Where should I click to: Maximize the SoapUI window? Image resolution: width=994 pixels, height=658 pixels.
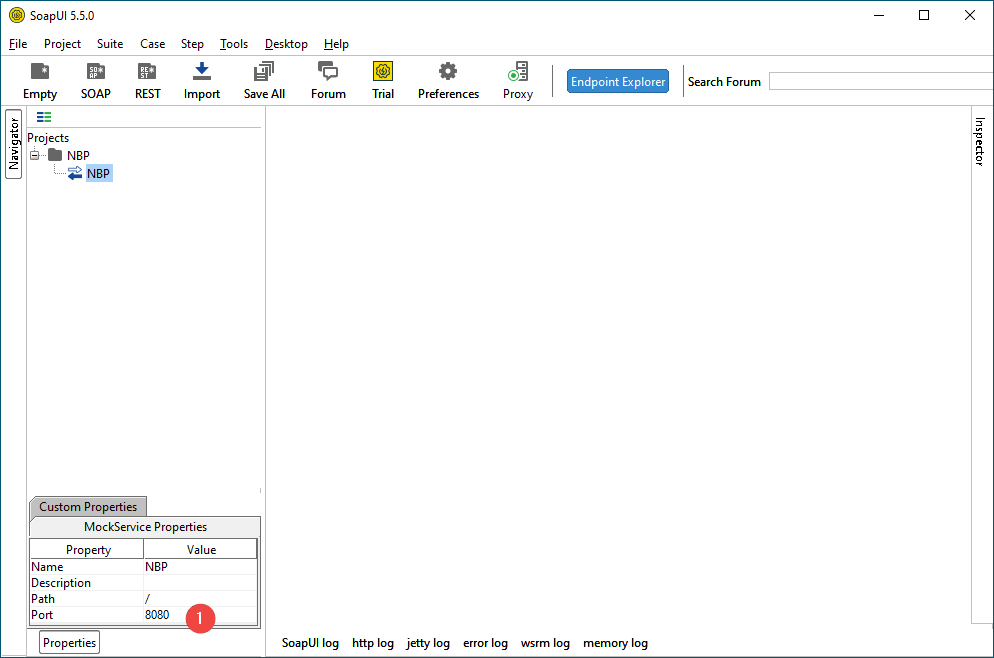(x=924, y=15)
